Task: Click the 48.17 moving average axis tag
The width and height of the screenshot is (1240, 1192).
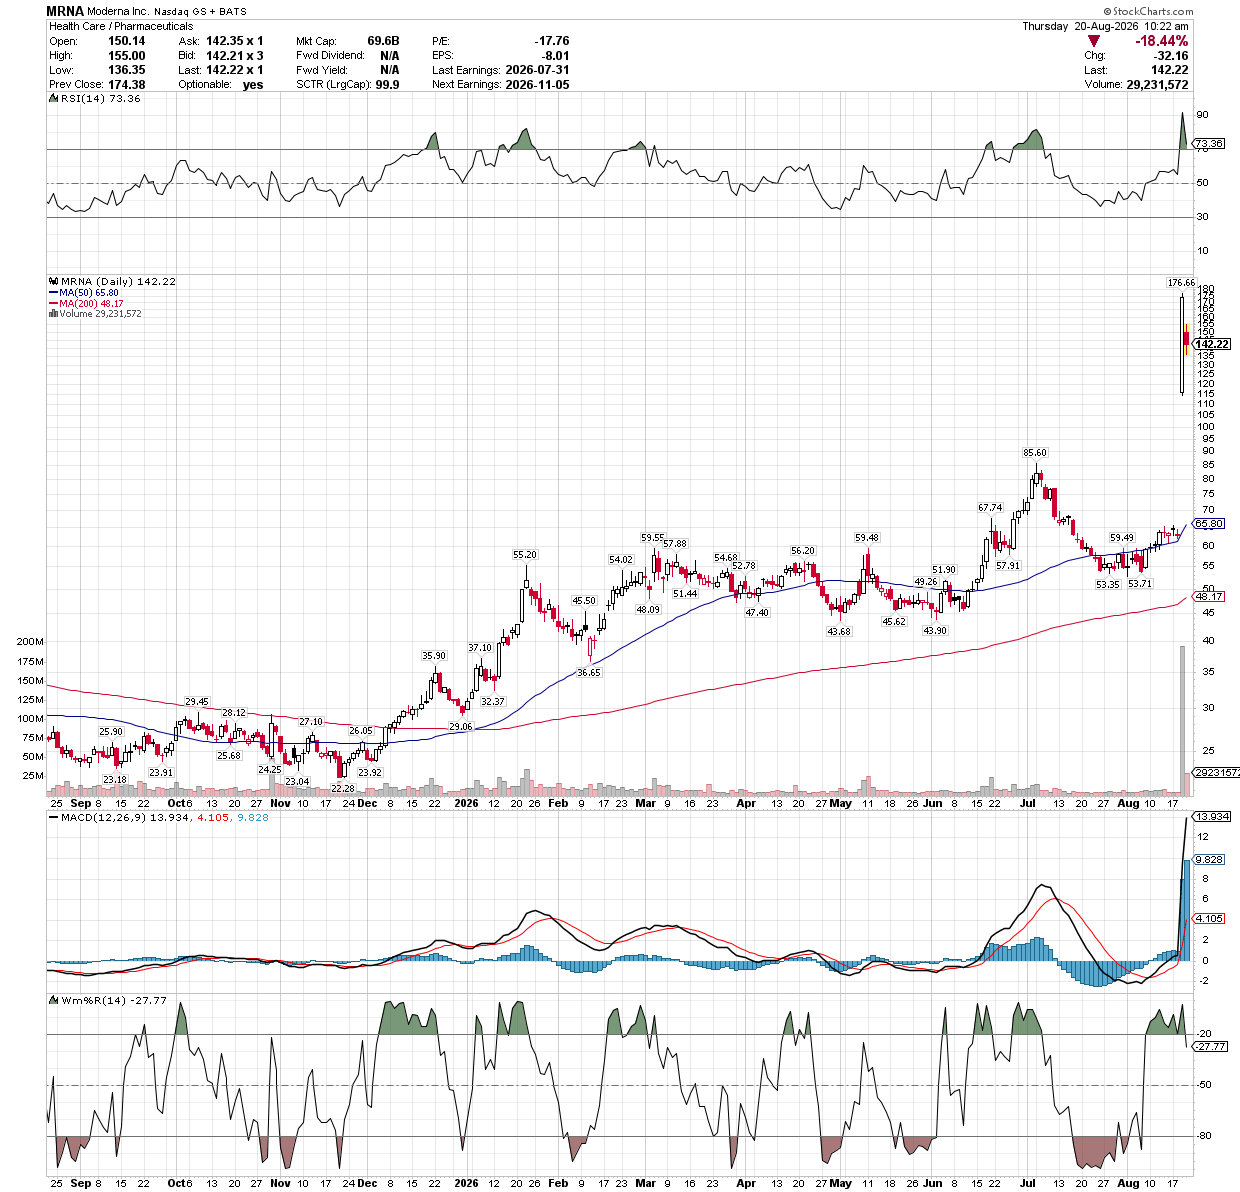Action: pos(1209,597)
